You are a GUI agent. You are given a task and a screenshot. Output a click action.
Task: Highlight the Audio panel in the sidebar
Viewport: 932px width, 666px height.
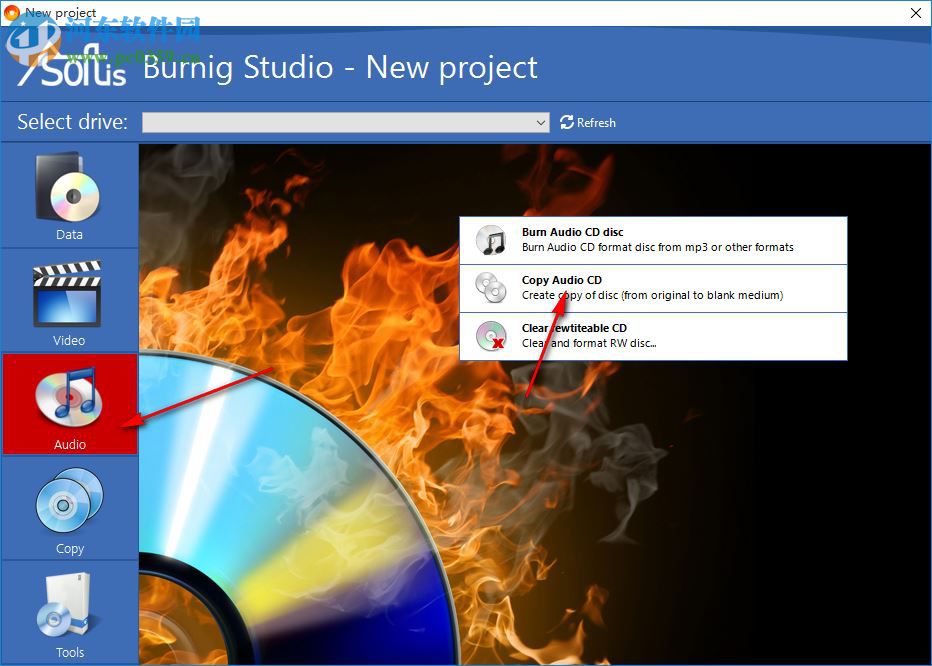[68, 404]
